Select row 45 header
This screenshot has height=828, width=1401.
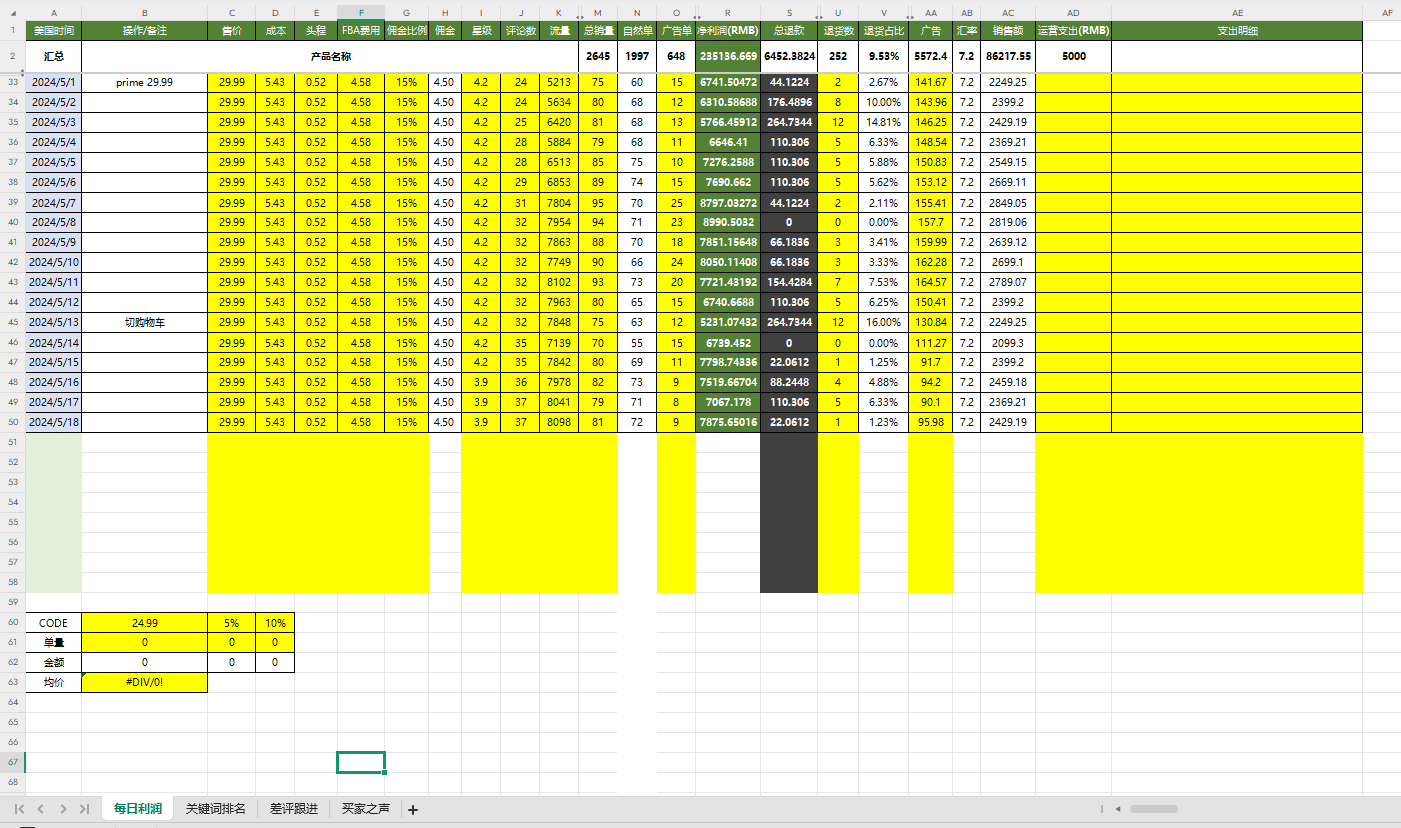(12, 322)
